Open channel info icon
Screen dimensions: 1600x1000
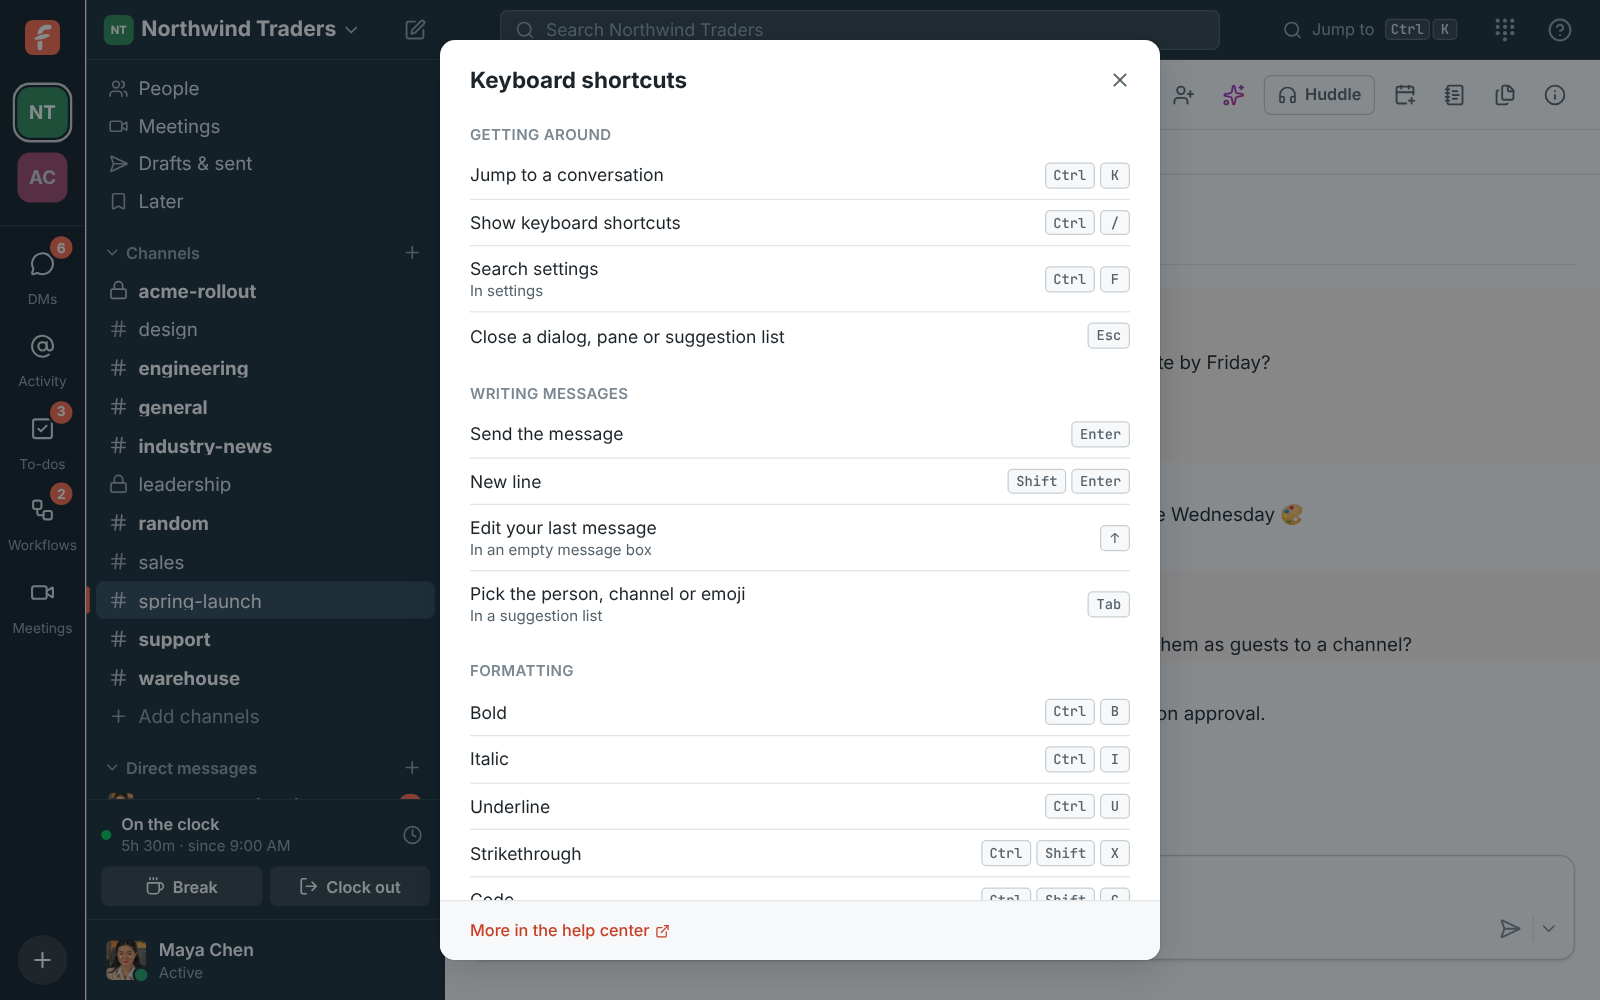(x=1555, y=95)
